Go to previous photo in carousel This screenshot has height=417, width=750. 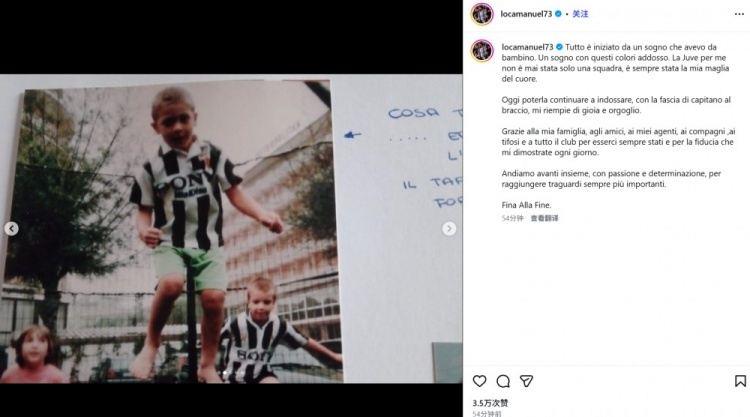[x=11, y=229]
